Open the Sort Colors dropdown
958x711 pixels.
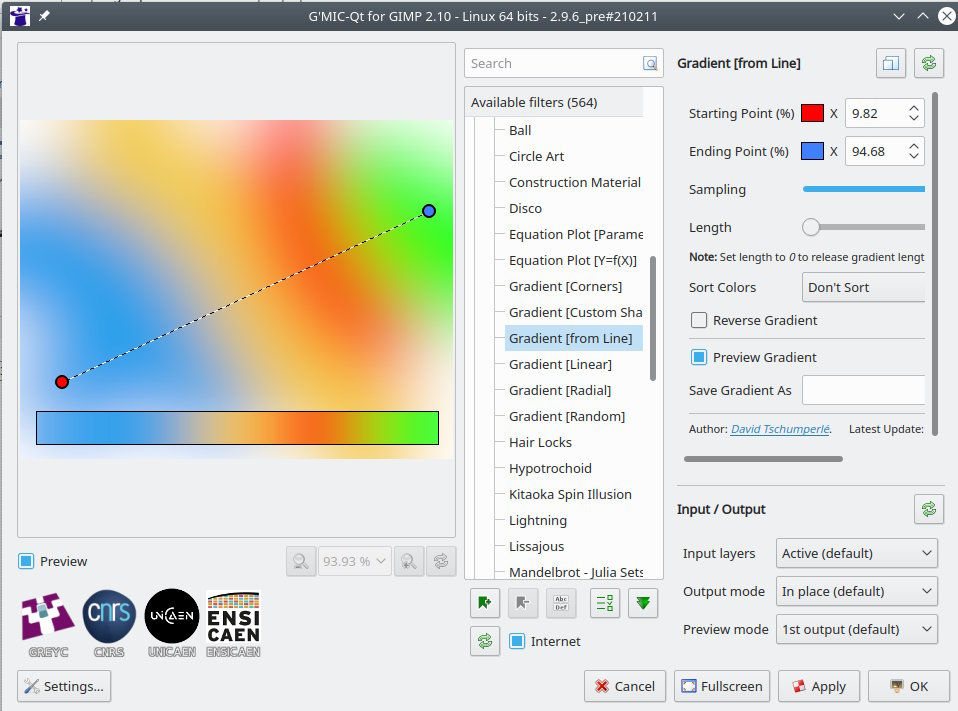(863, 287)
